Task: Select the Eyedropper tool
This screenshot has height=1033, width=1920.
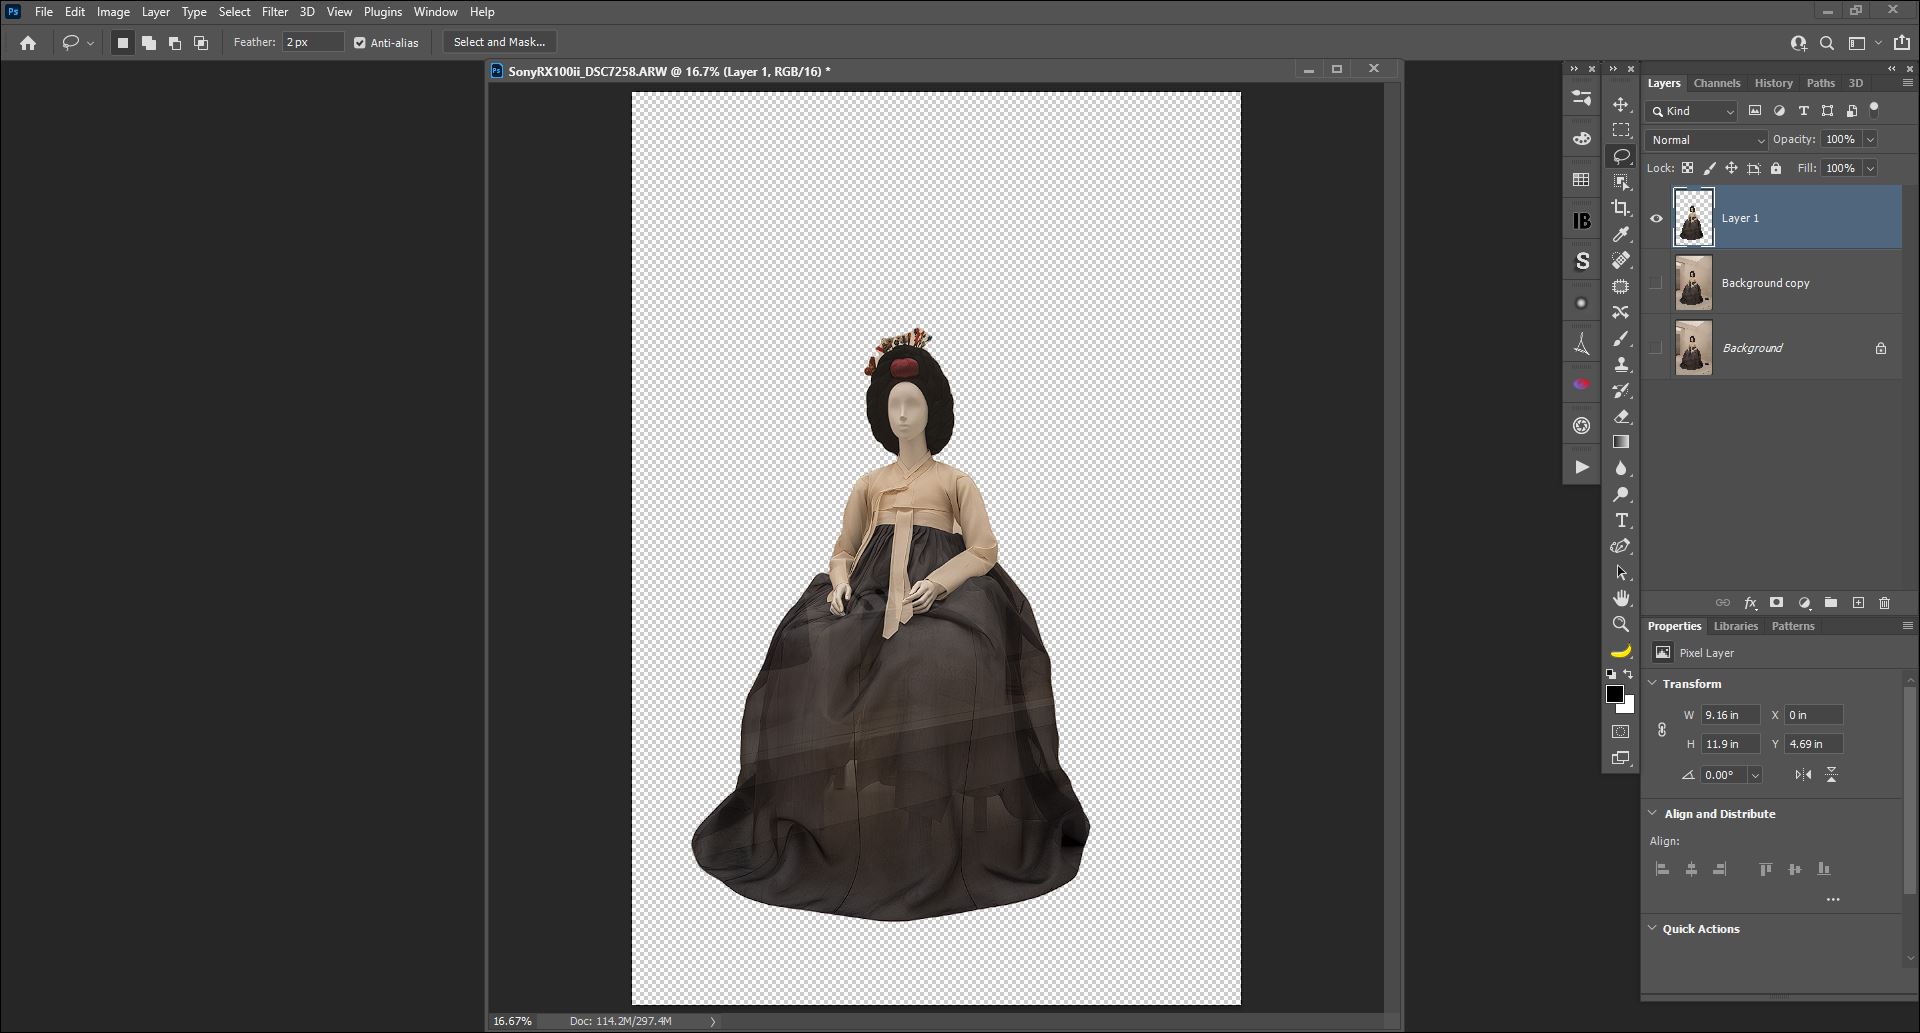Action: [x=1620, y=234]
